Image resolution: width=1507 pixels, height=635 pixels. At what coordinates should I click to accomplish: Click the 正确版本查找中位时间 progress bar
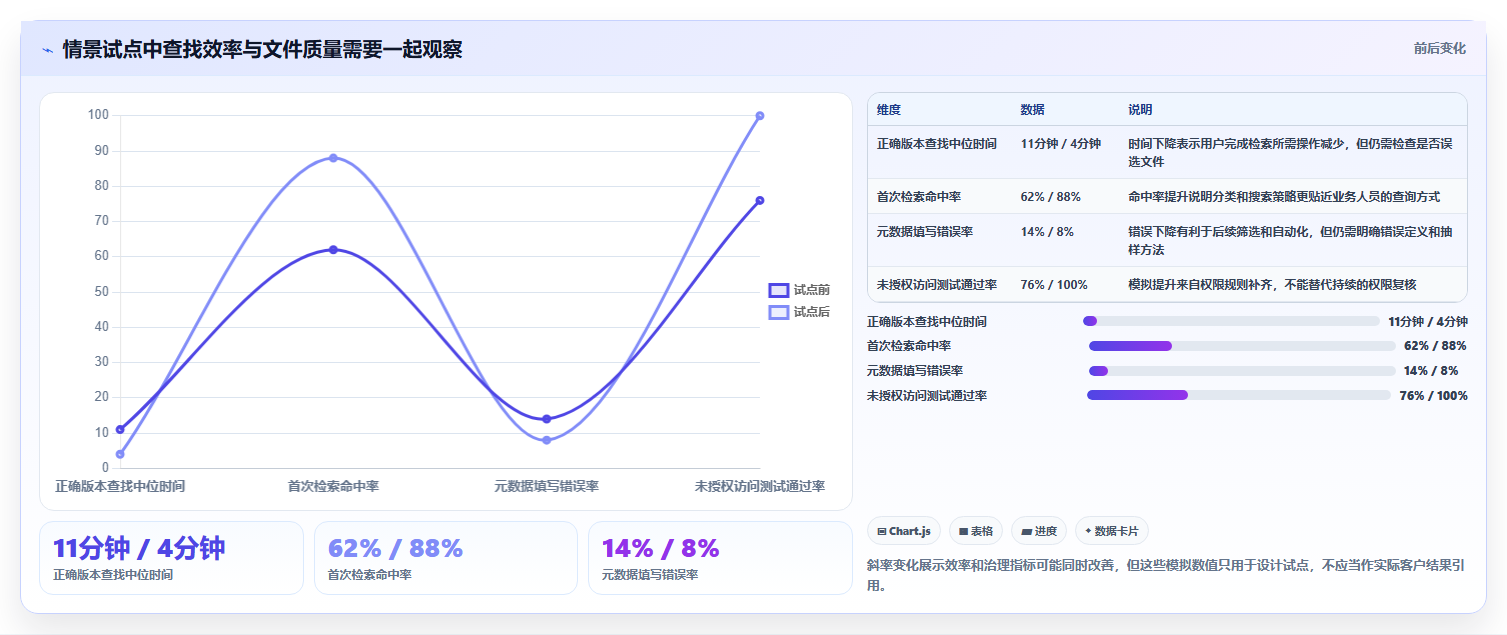[x=1231, y=321]
